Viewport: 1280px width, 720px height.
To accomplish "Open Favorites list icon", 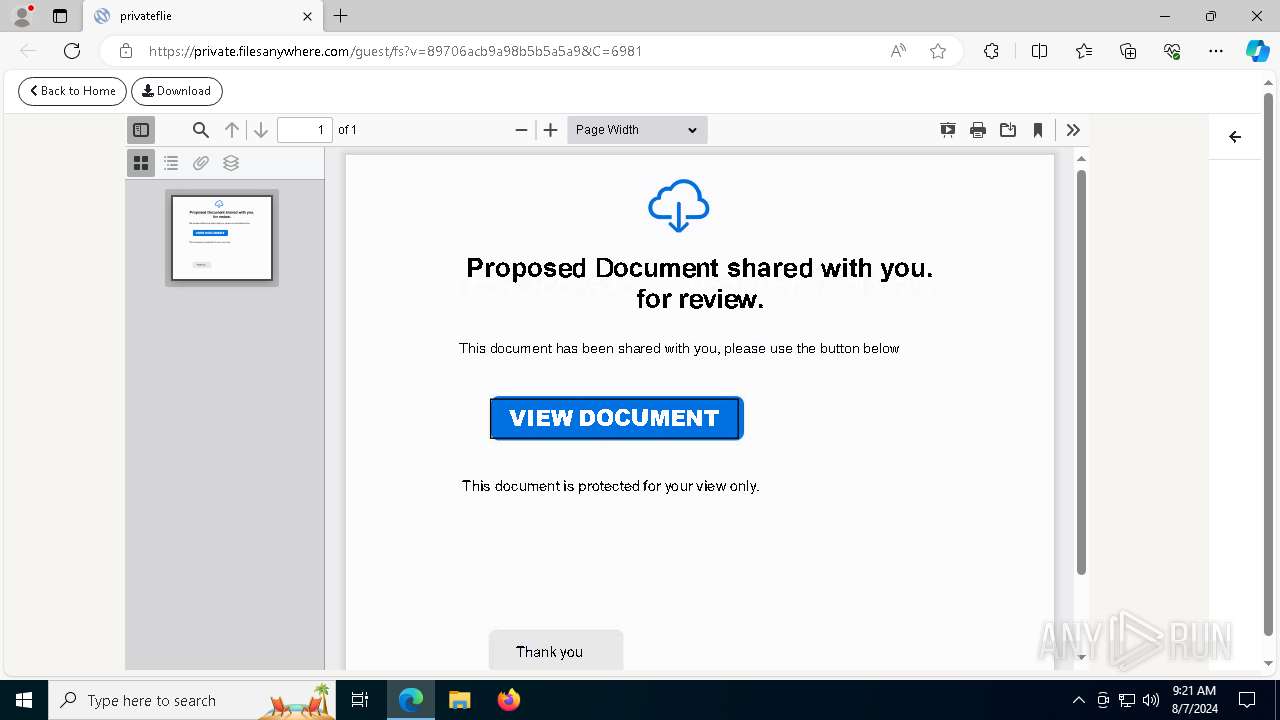I will (x=1084, y=51).
